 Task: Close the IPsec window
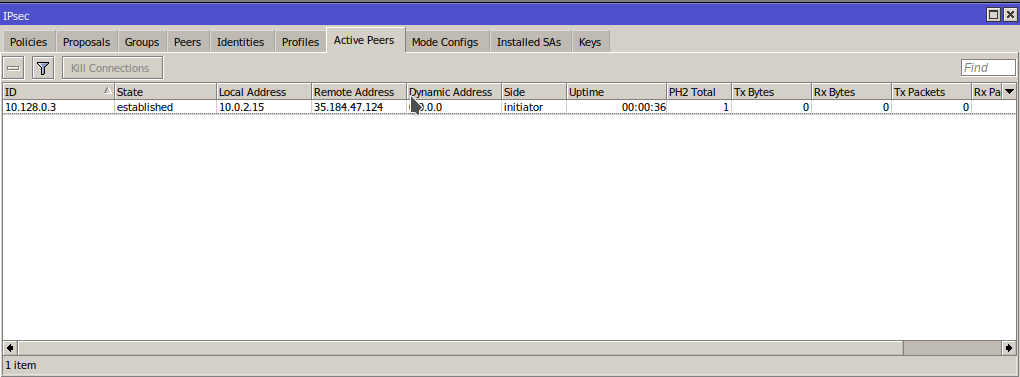1010,14
